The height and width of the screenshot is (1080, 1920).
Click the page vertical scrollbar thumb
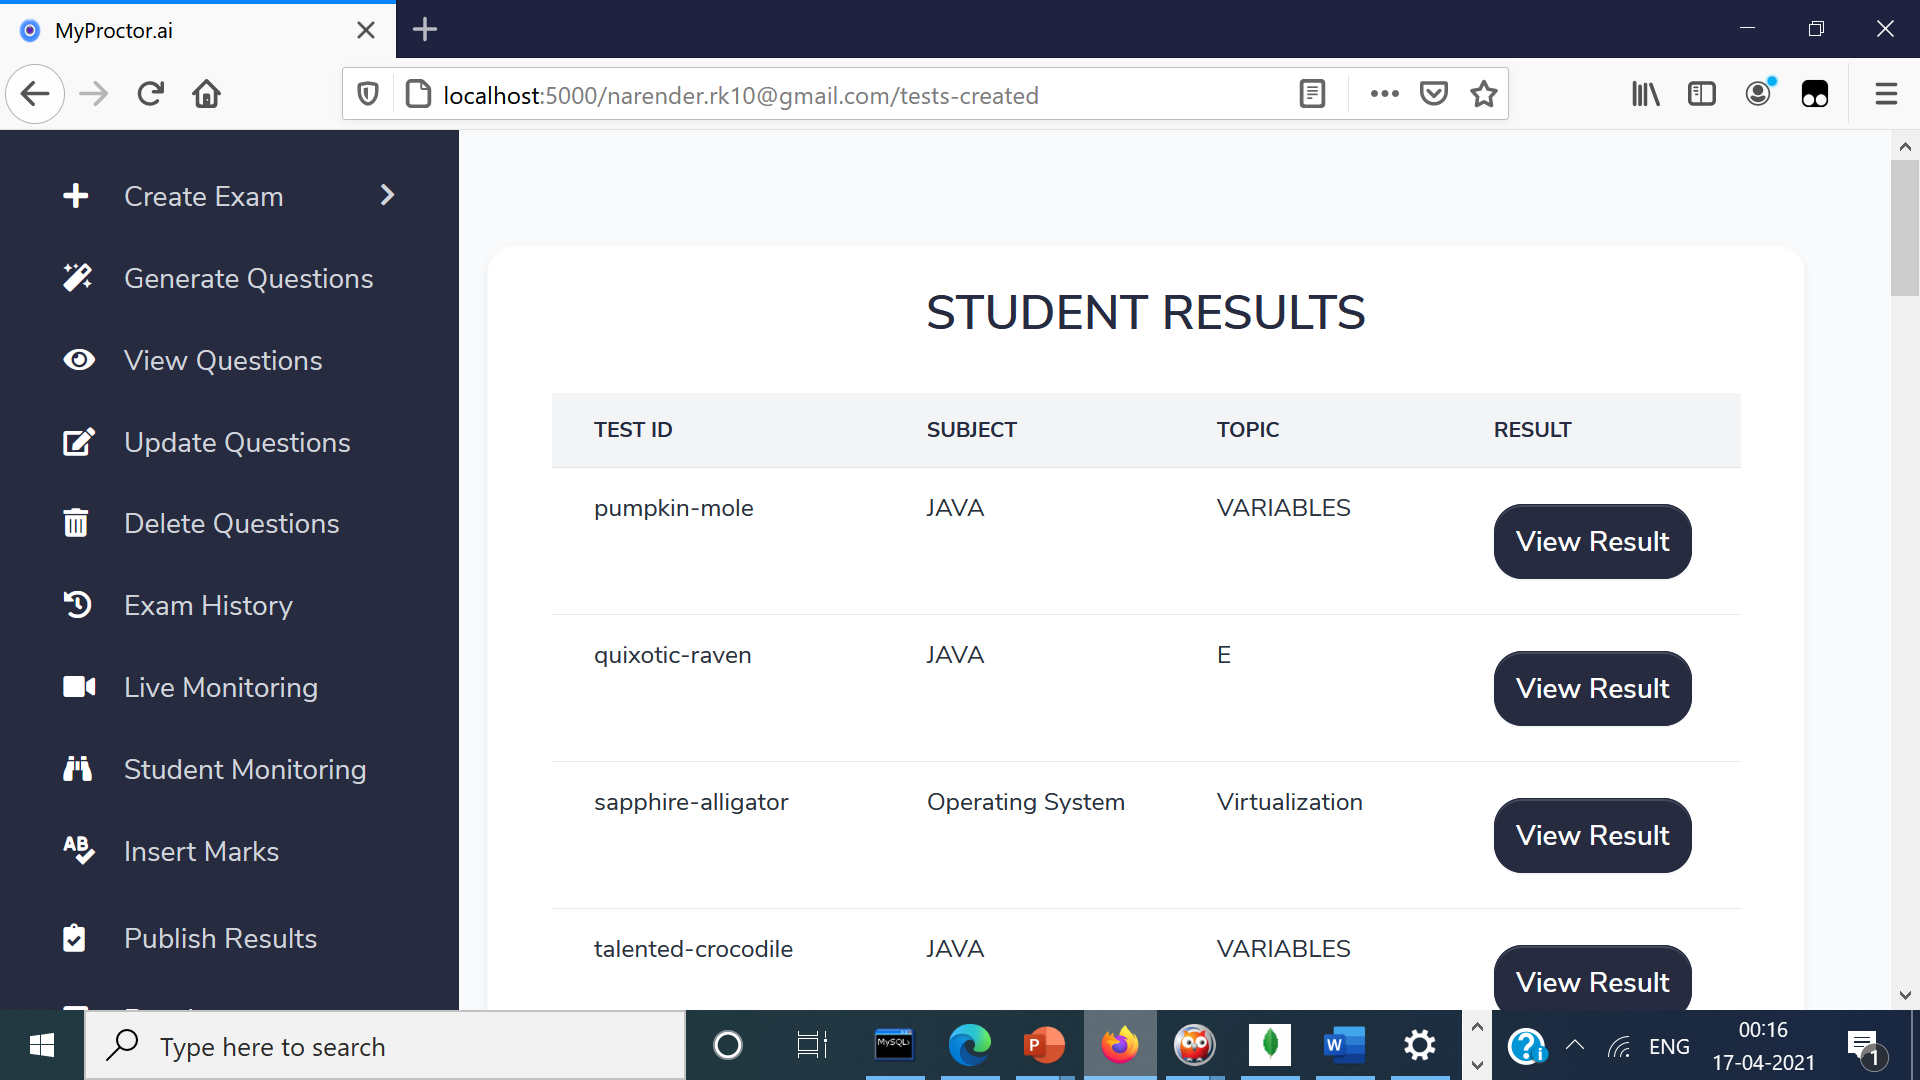(x=1904, y=228)
